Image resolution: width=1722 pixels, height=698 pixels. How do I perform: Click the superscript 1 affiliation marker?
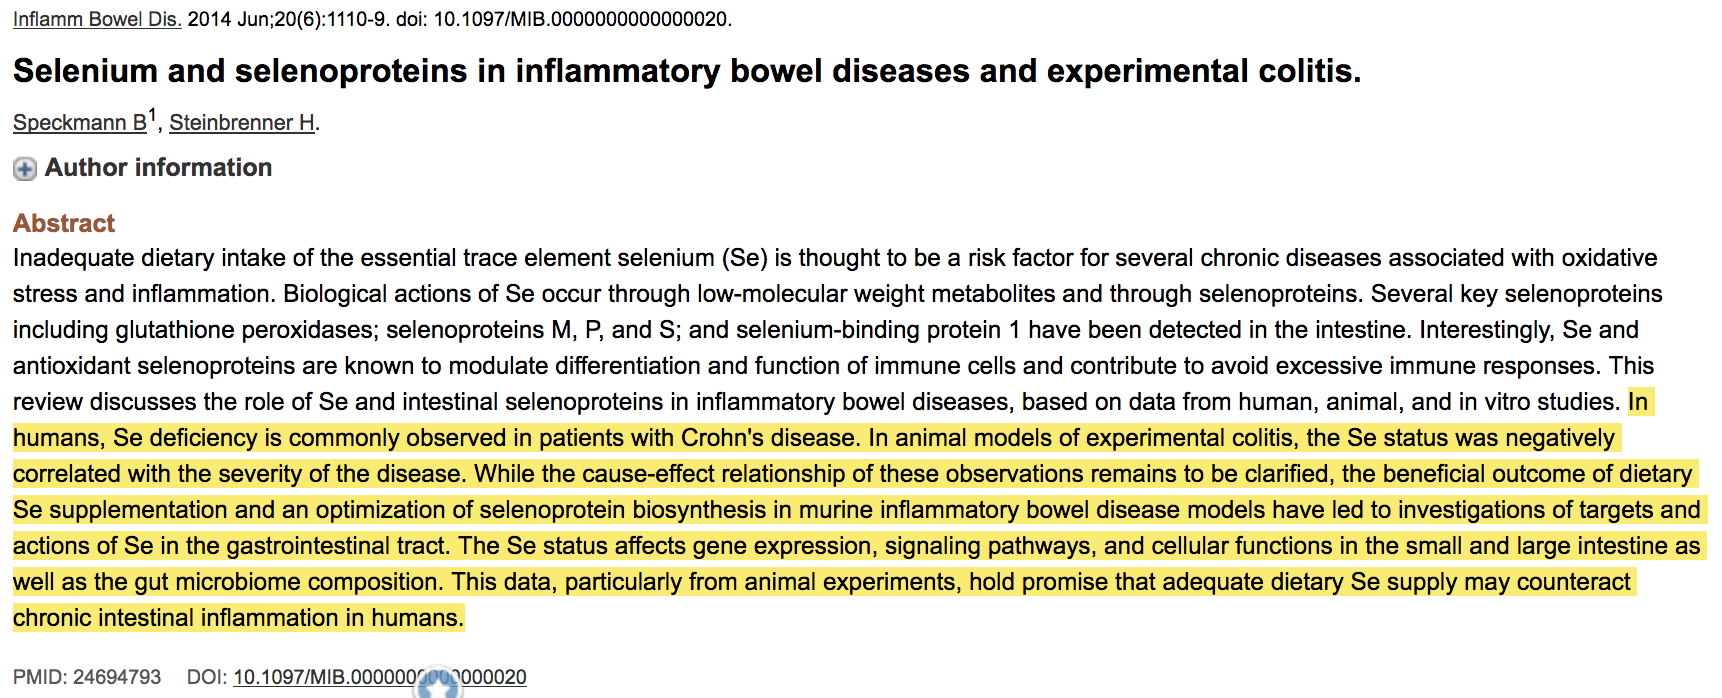tap(152, 115)
